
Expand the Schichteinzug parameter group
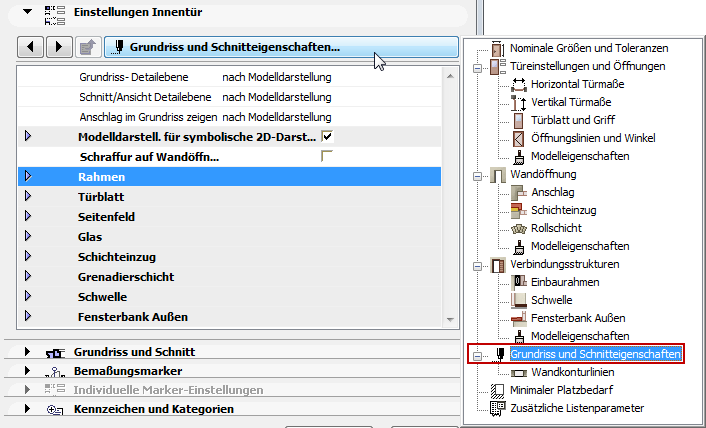pos(28,256)
